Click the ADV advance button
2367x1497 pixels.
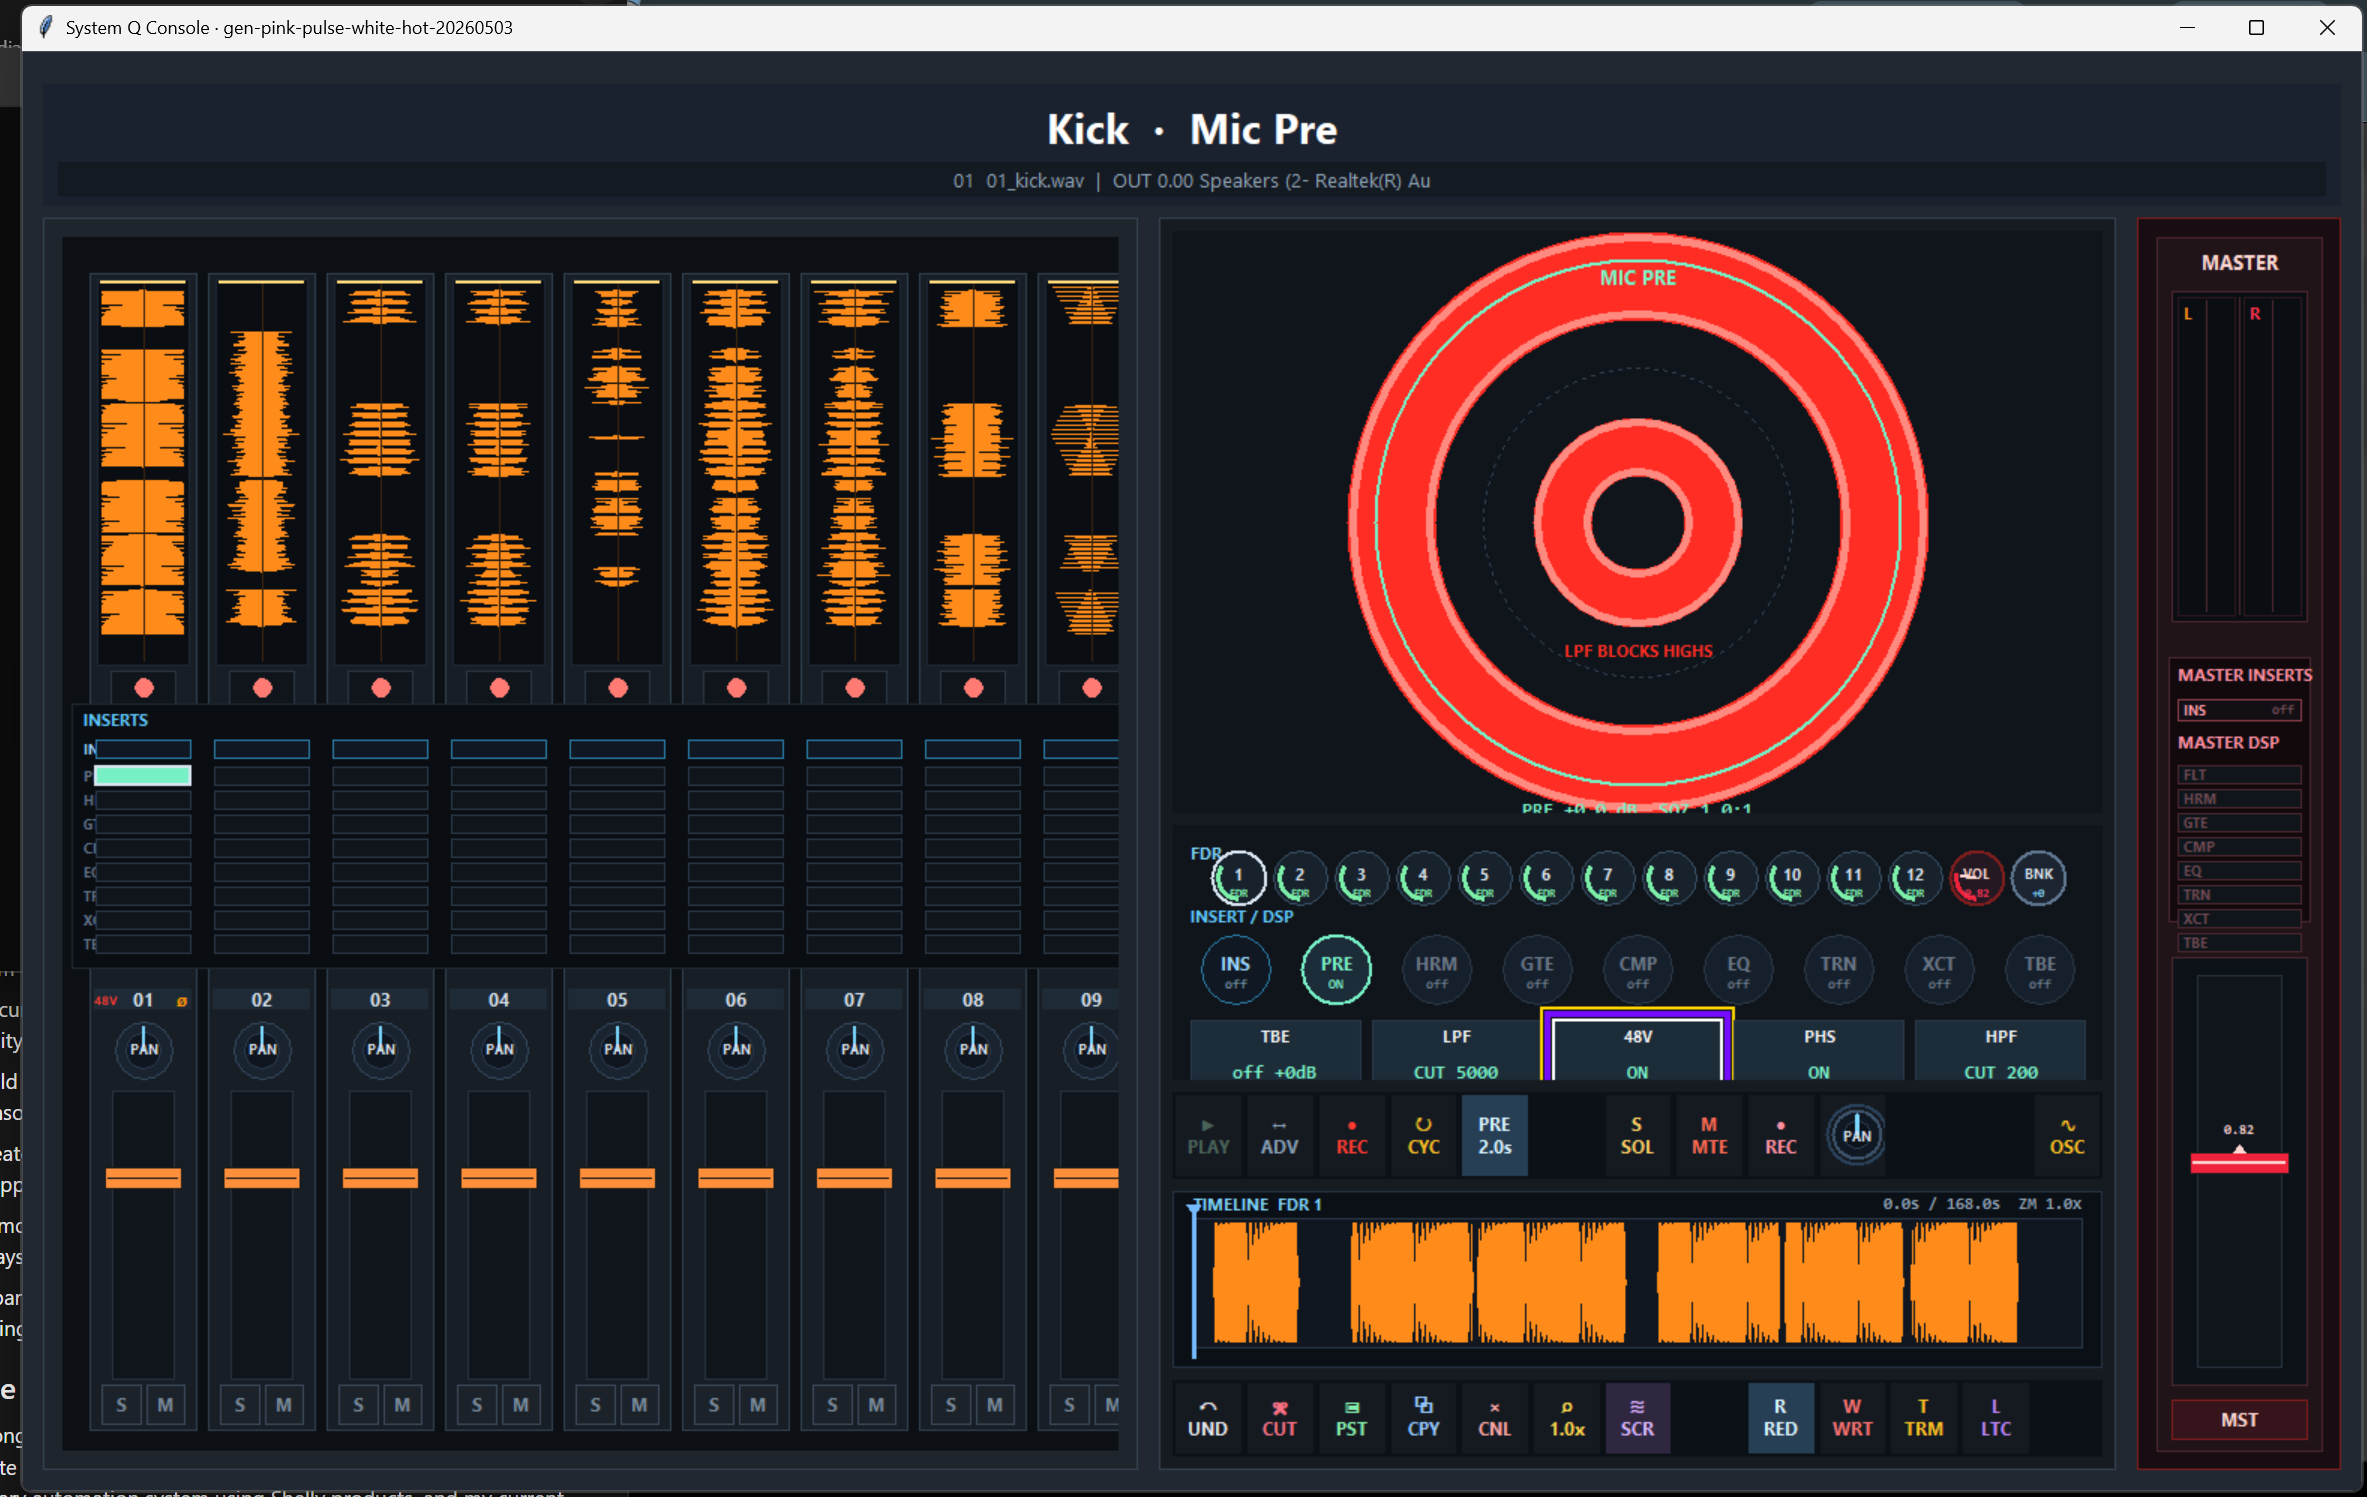1279,1135
